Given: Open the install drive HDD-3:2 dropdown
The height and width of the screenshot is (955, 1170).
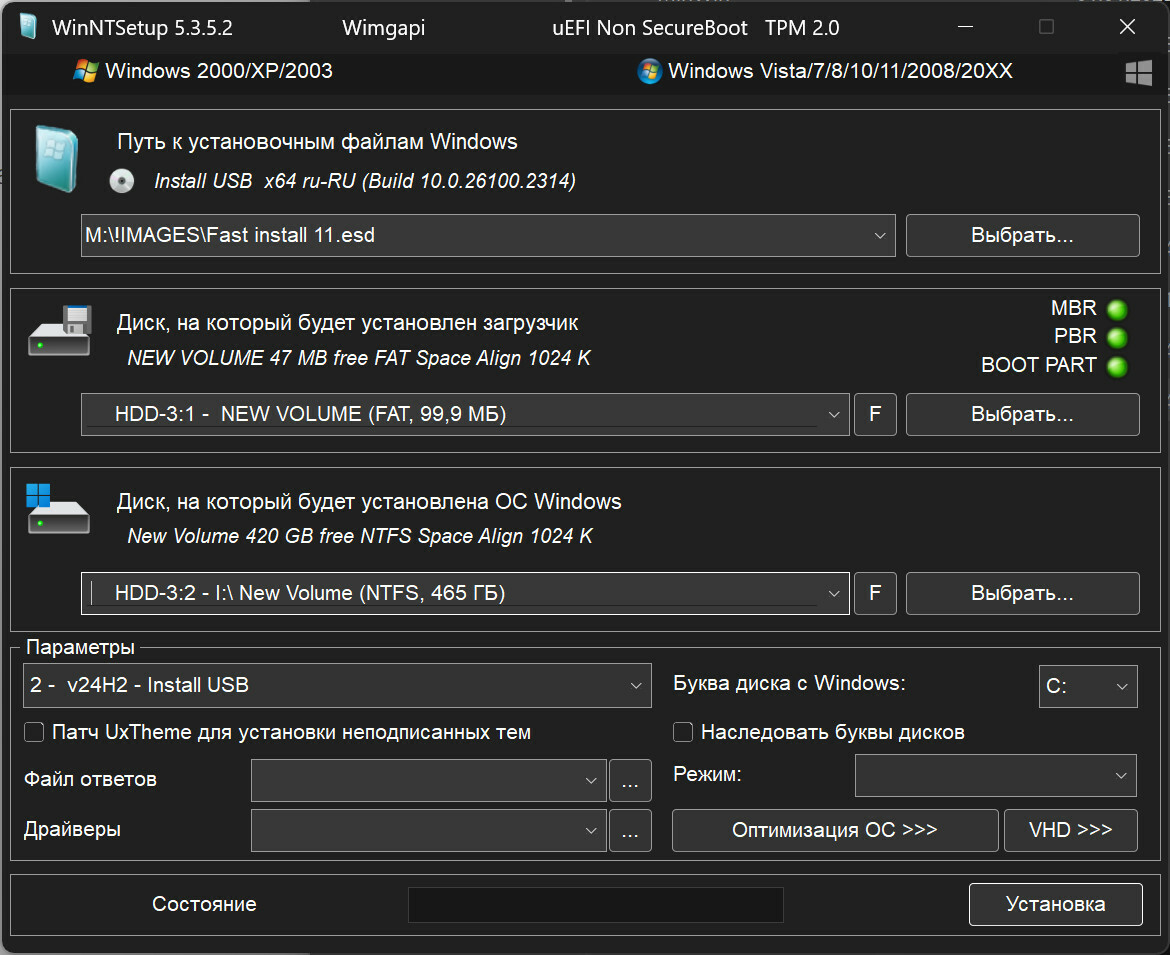Looking at the screenshot, I should point(834,594).
